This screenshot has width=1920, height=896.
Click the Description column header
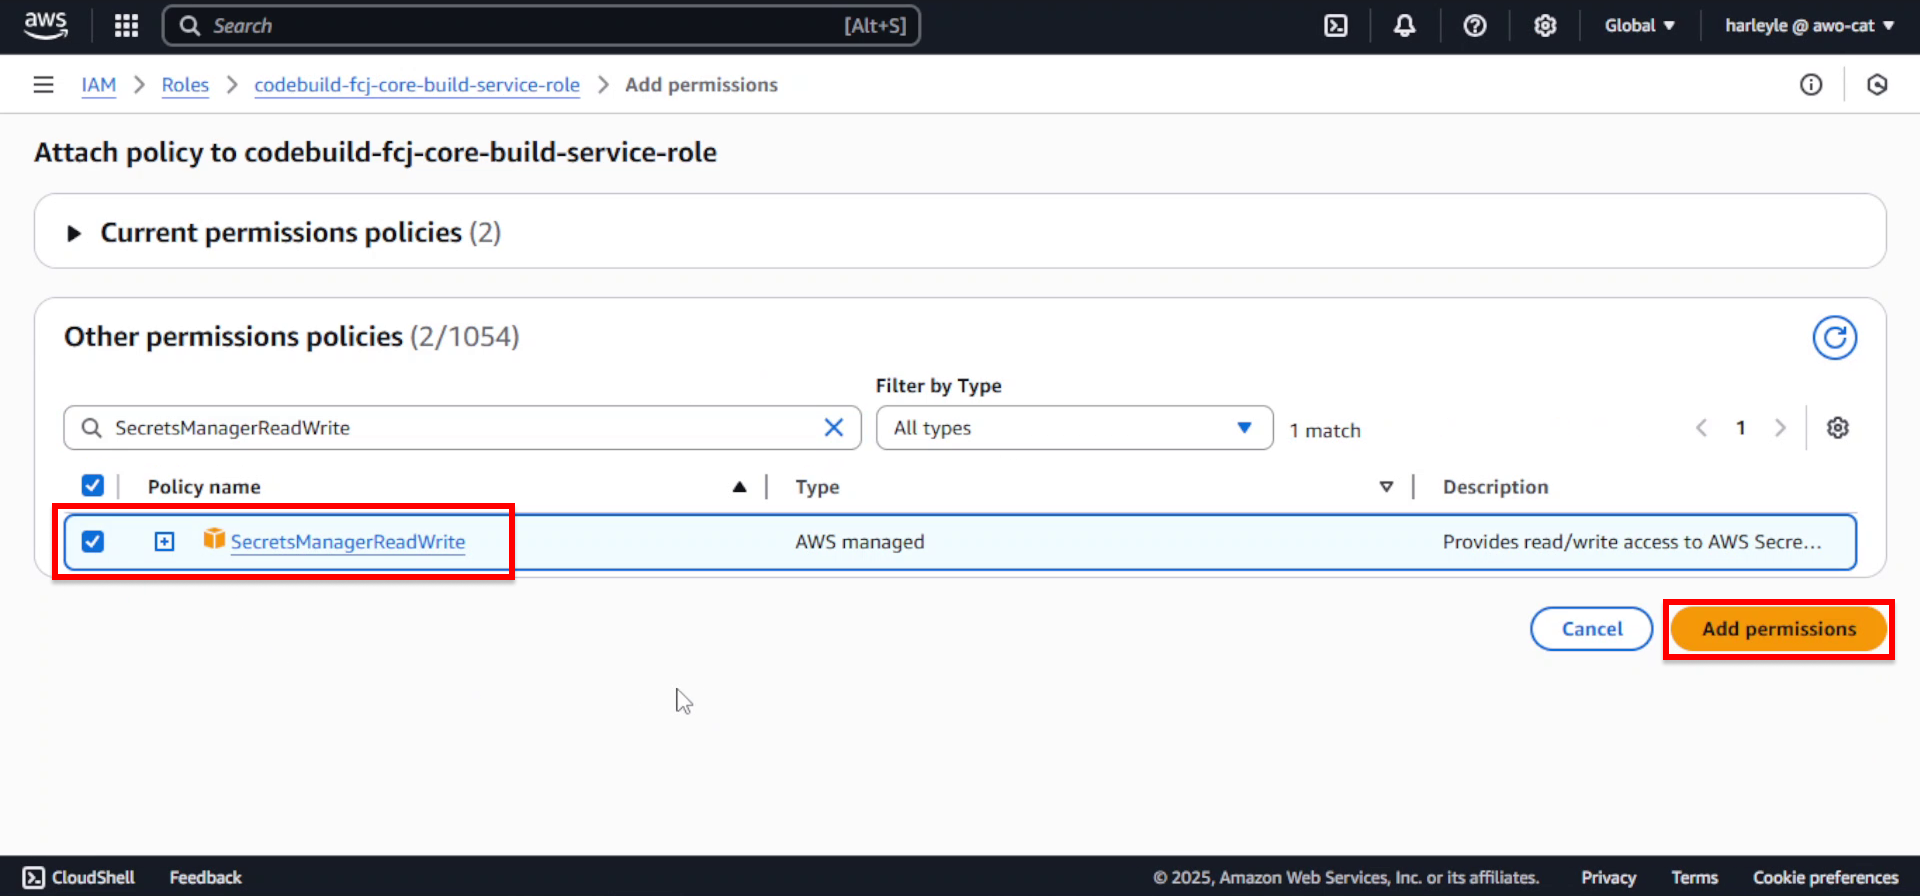click(1495, 487)
